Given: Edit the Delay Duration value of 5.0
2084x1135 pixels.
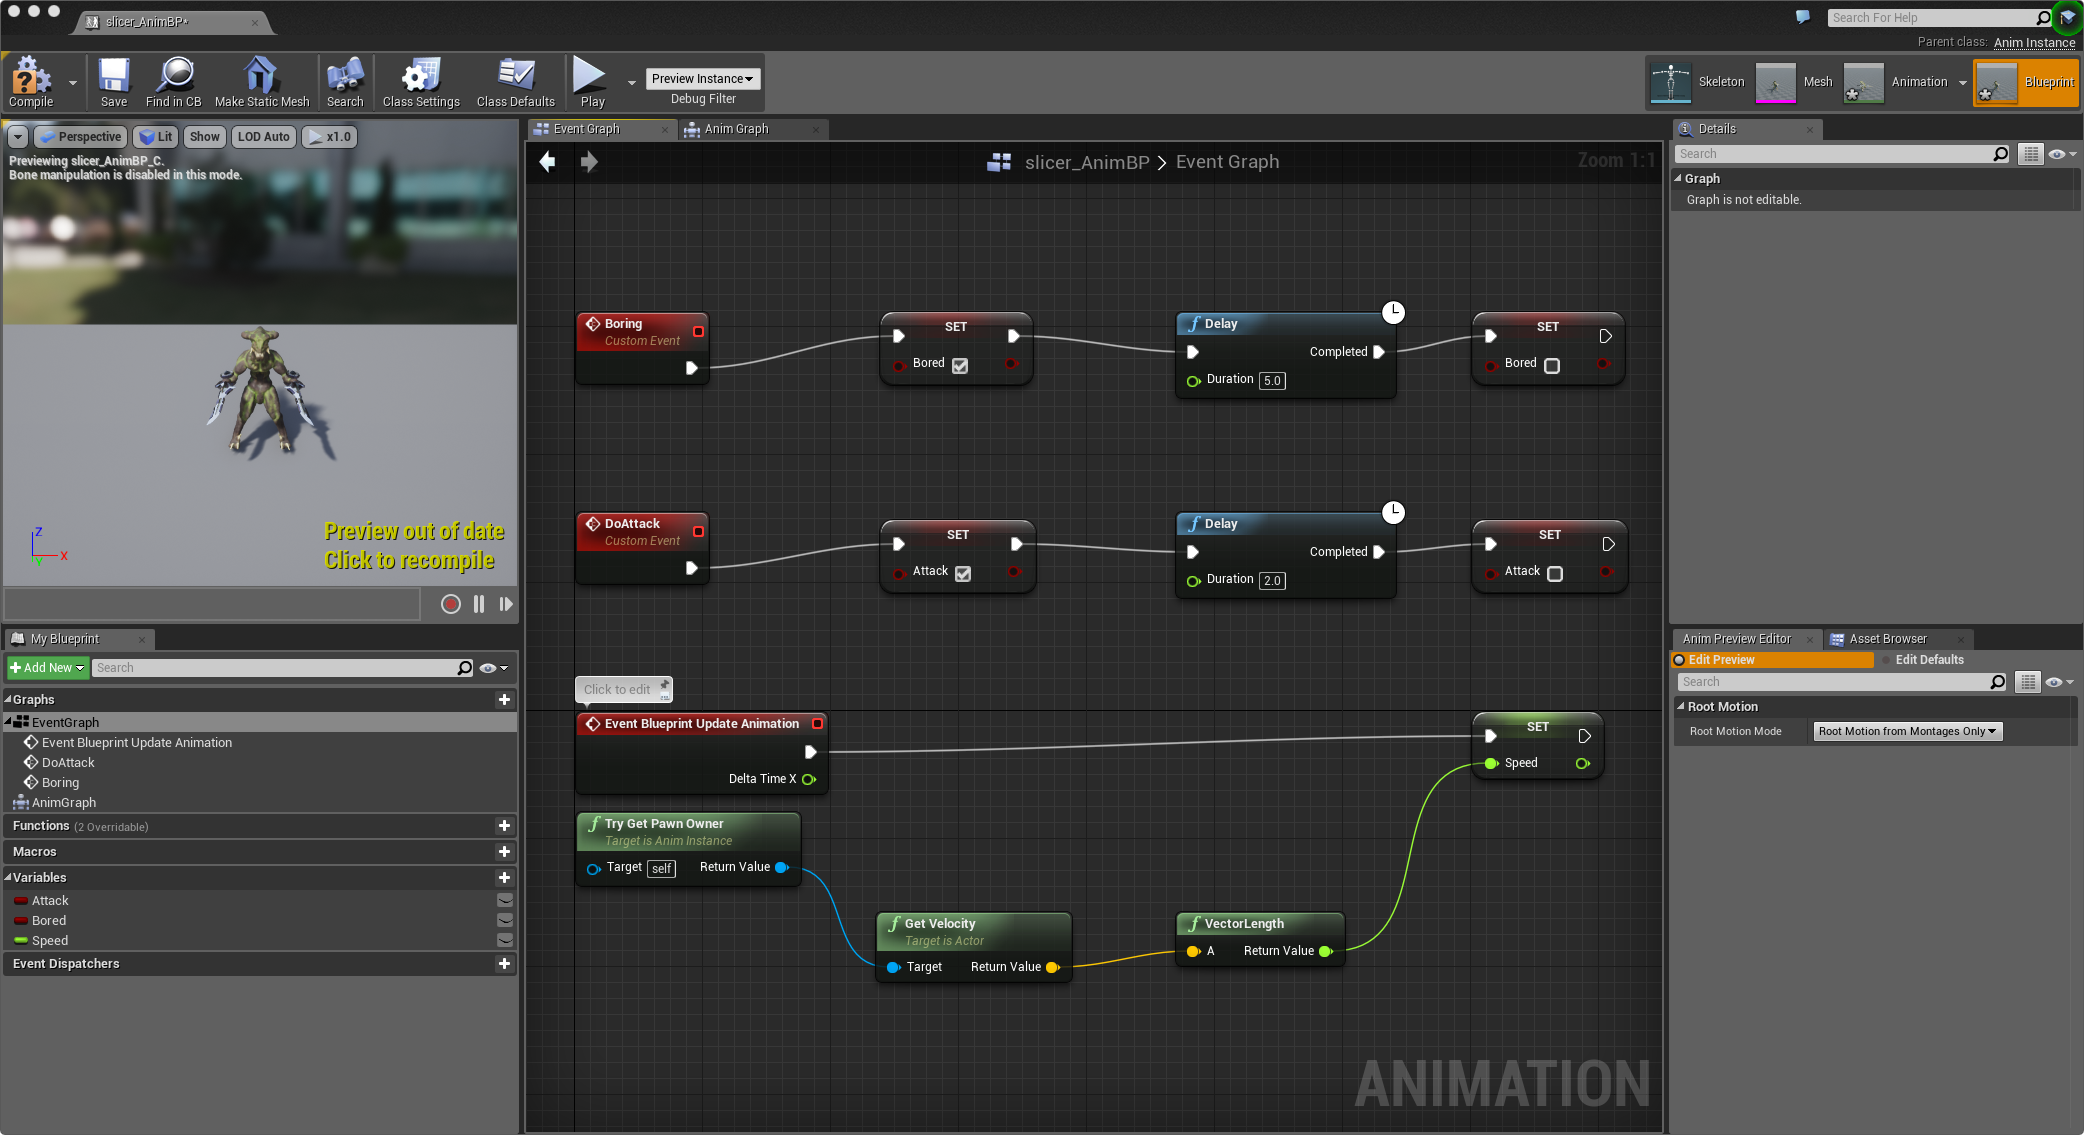Looking at the screenshot, I should click(1271, 380).
